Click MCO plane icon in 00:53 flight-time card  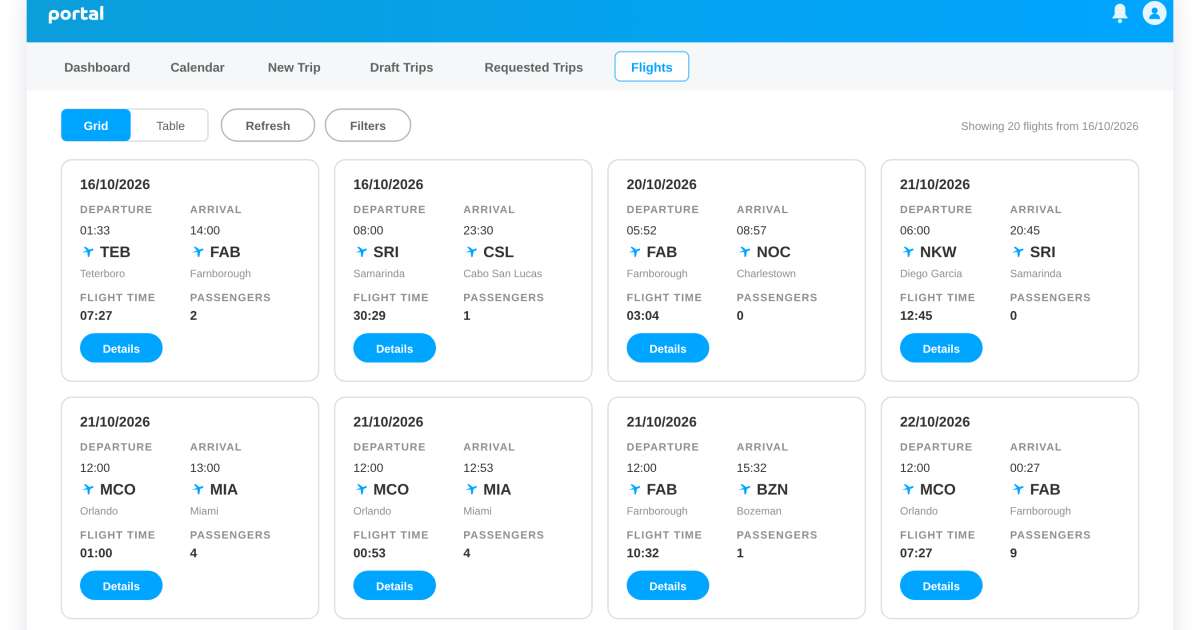(x=361, y=490)
